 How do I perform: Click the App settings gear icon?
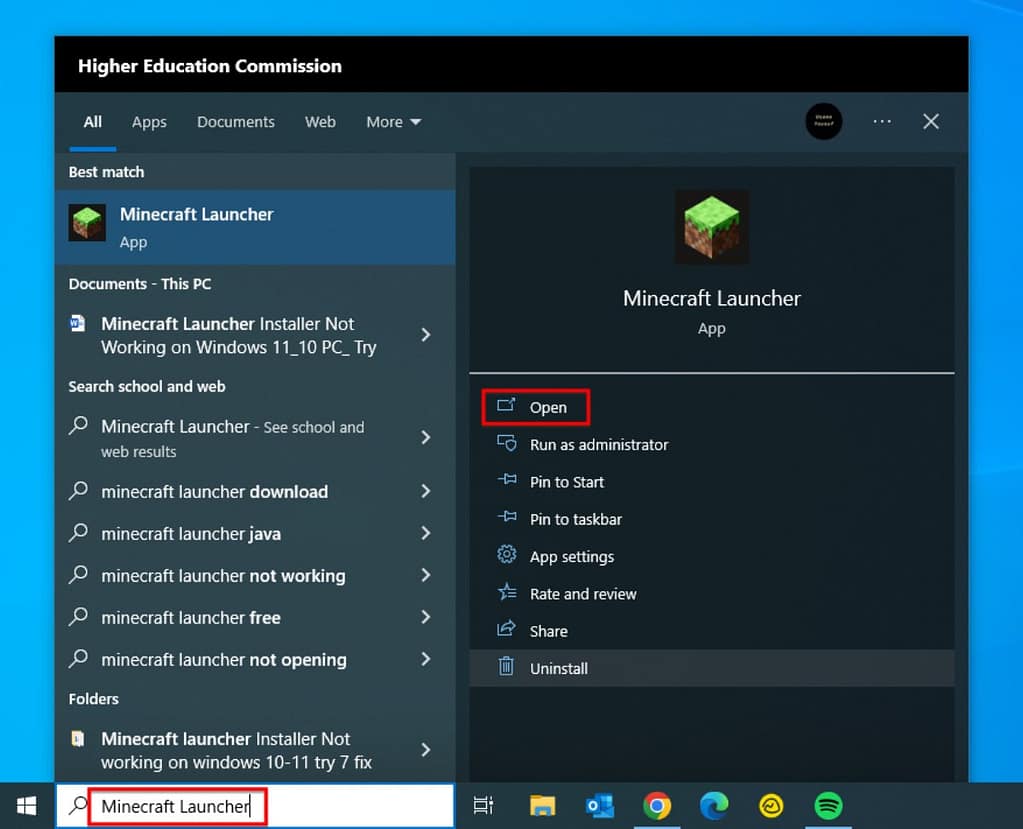506,554
